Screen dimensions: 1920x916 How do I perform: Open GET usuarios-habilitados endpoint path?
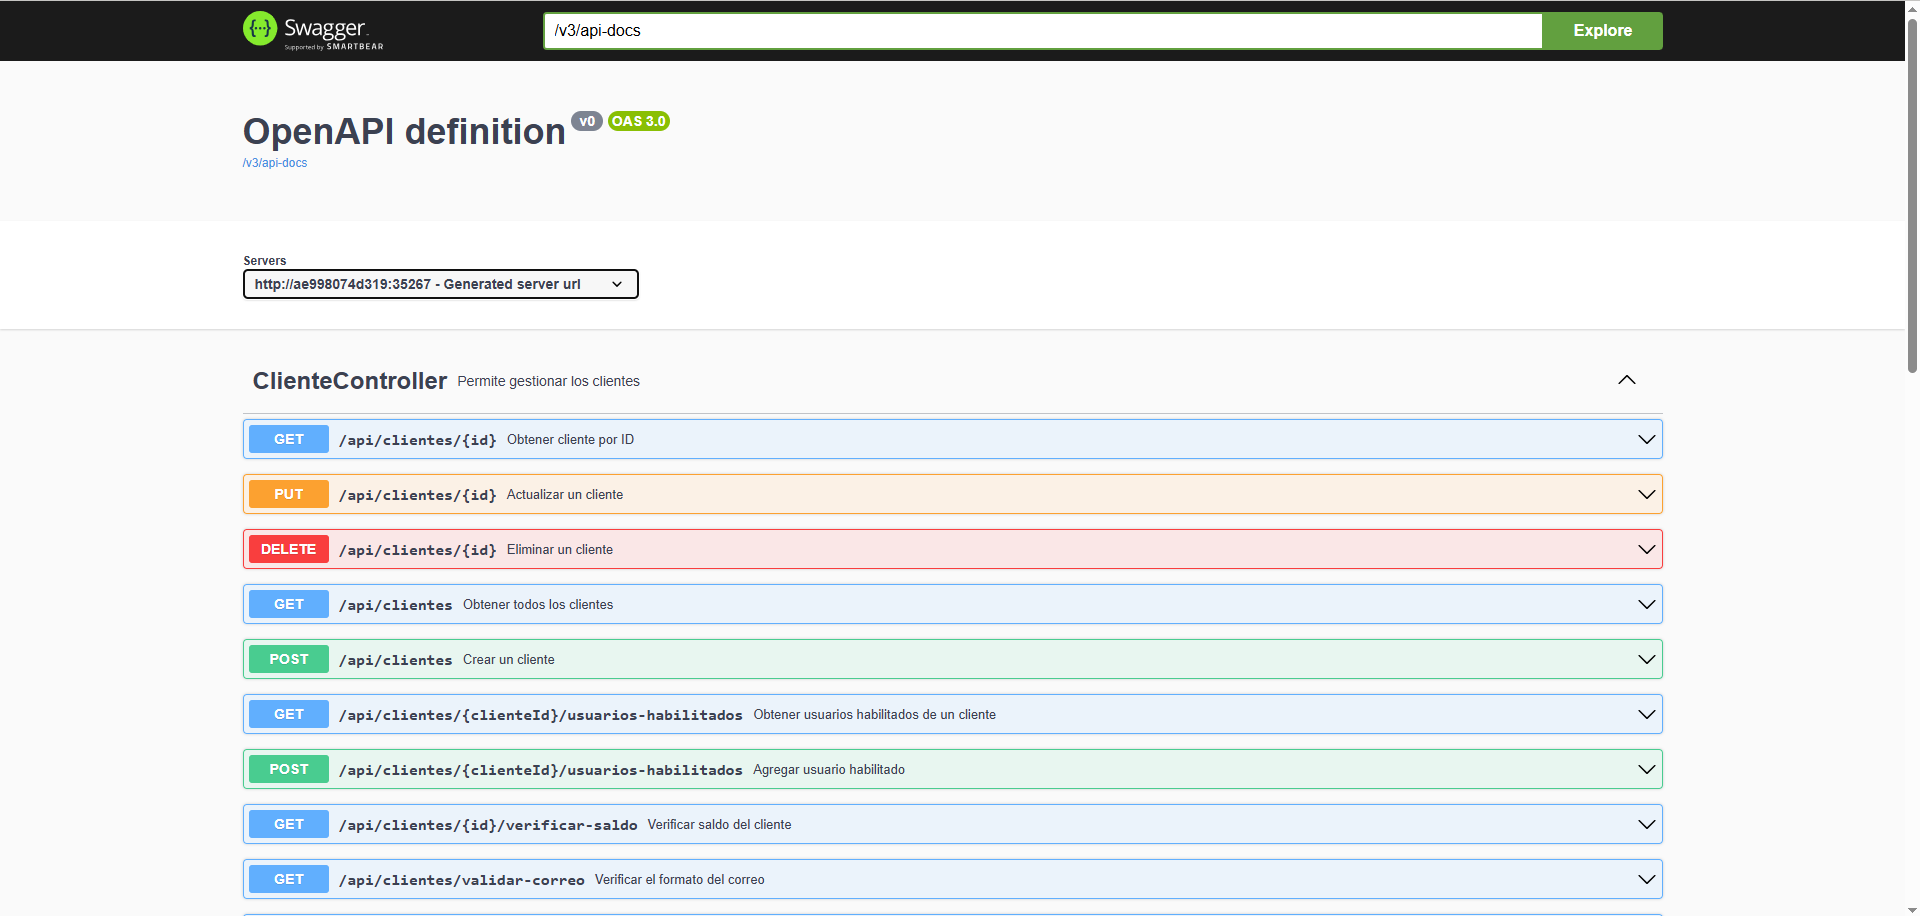tap(540, 715)
